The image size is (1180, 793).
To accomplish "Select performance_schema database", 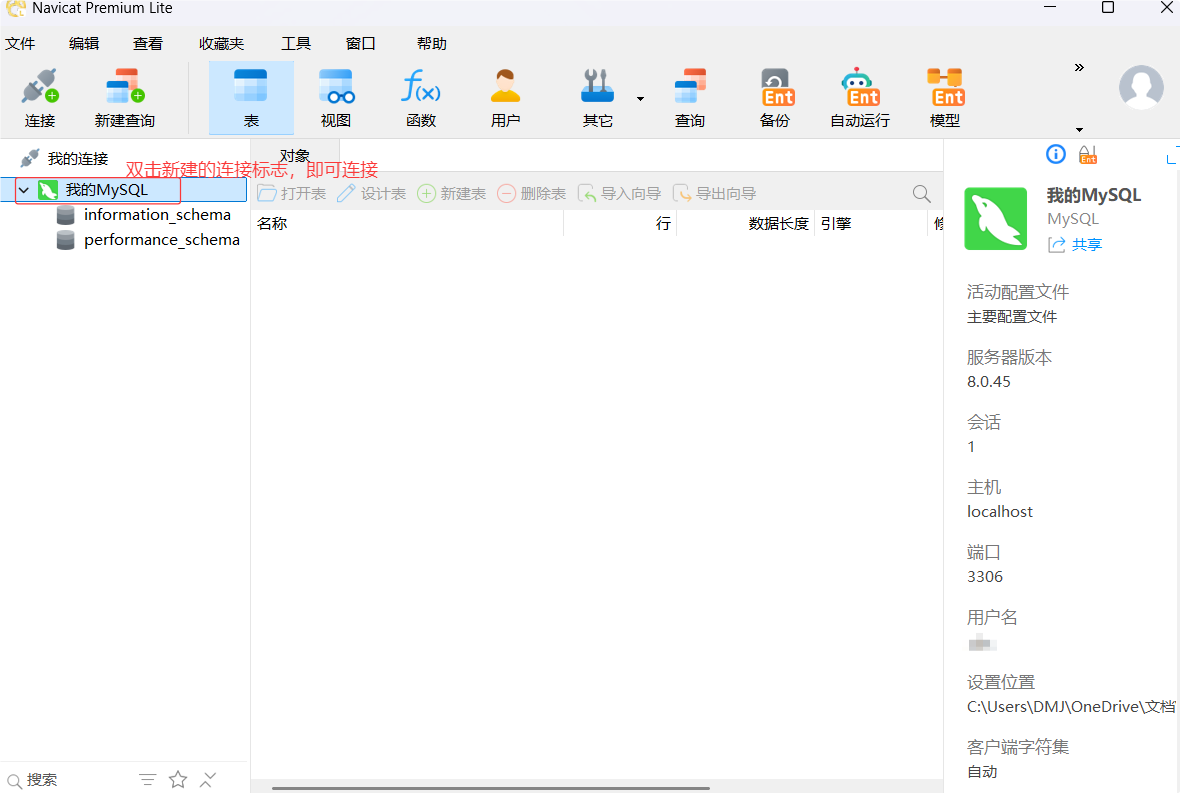I will pos(162,240).
